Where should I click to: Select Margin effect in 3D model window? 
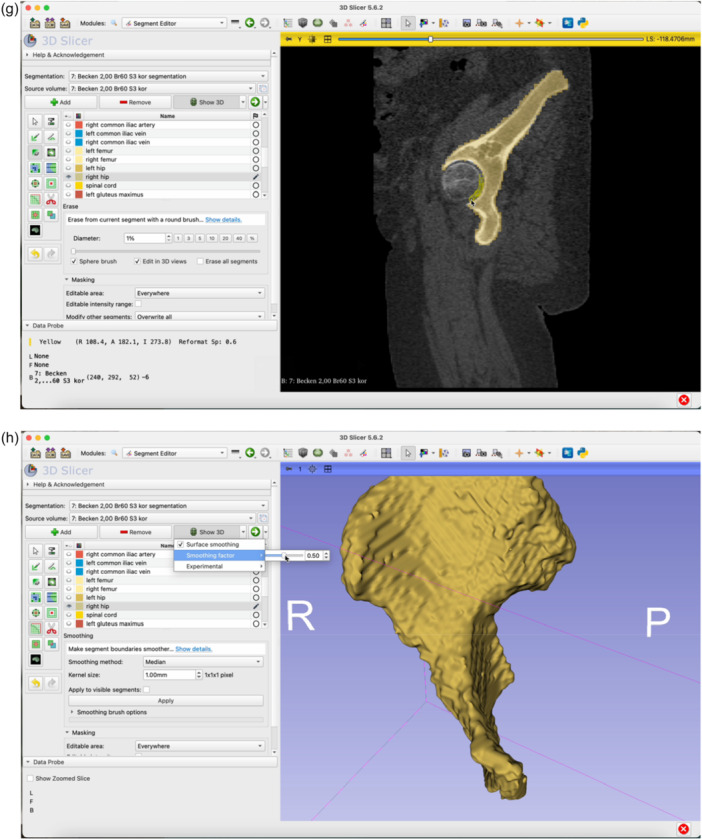pyautogui.click(x=36, y=613)
